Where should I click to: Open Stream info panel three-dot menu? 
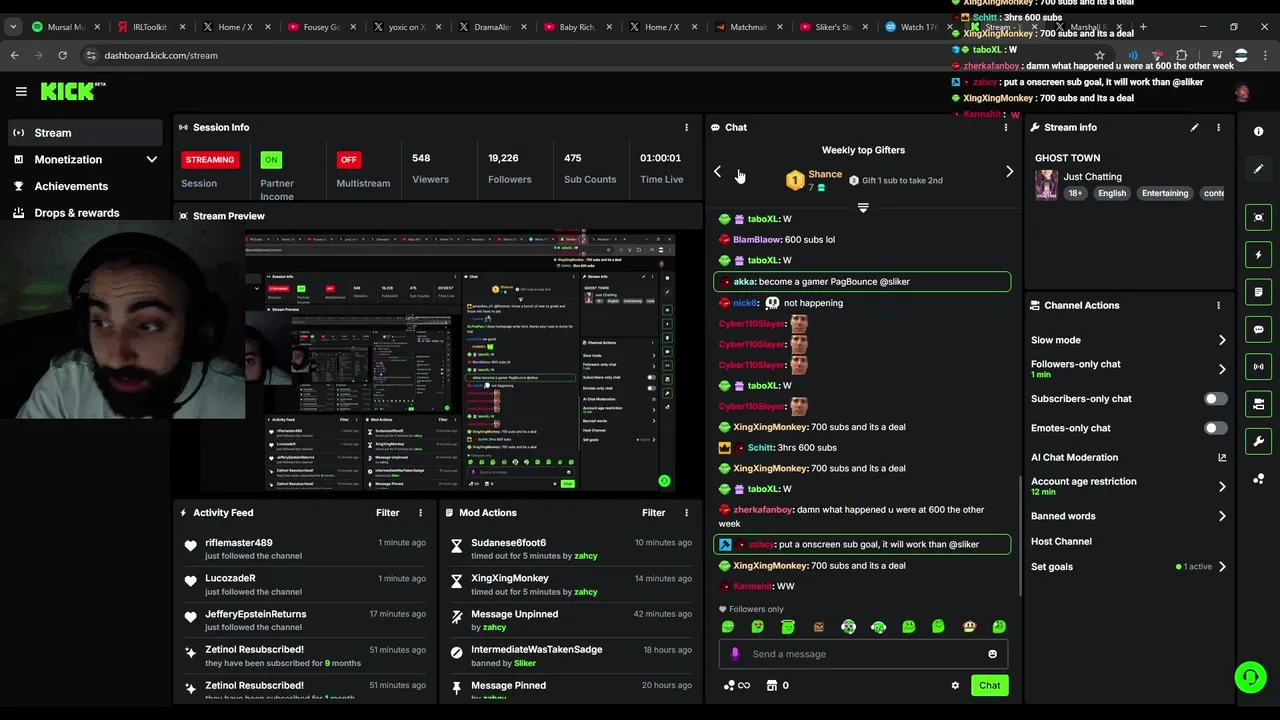point(1218,127)
